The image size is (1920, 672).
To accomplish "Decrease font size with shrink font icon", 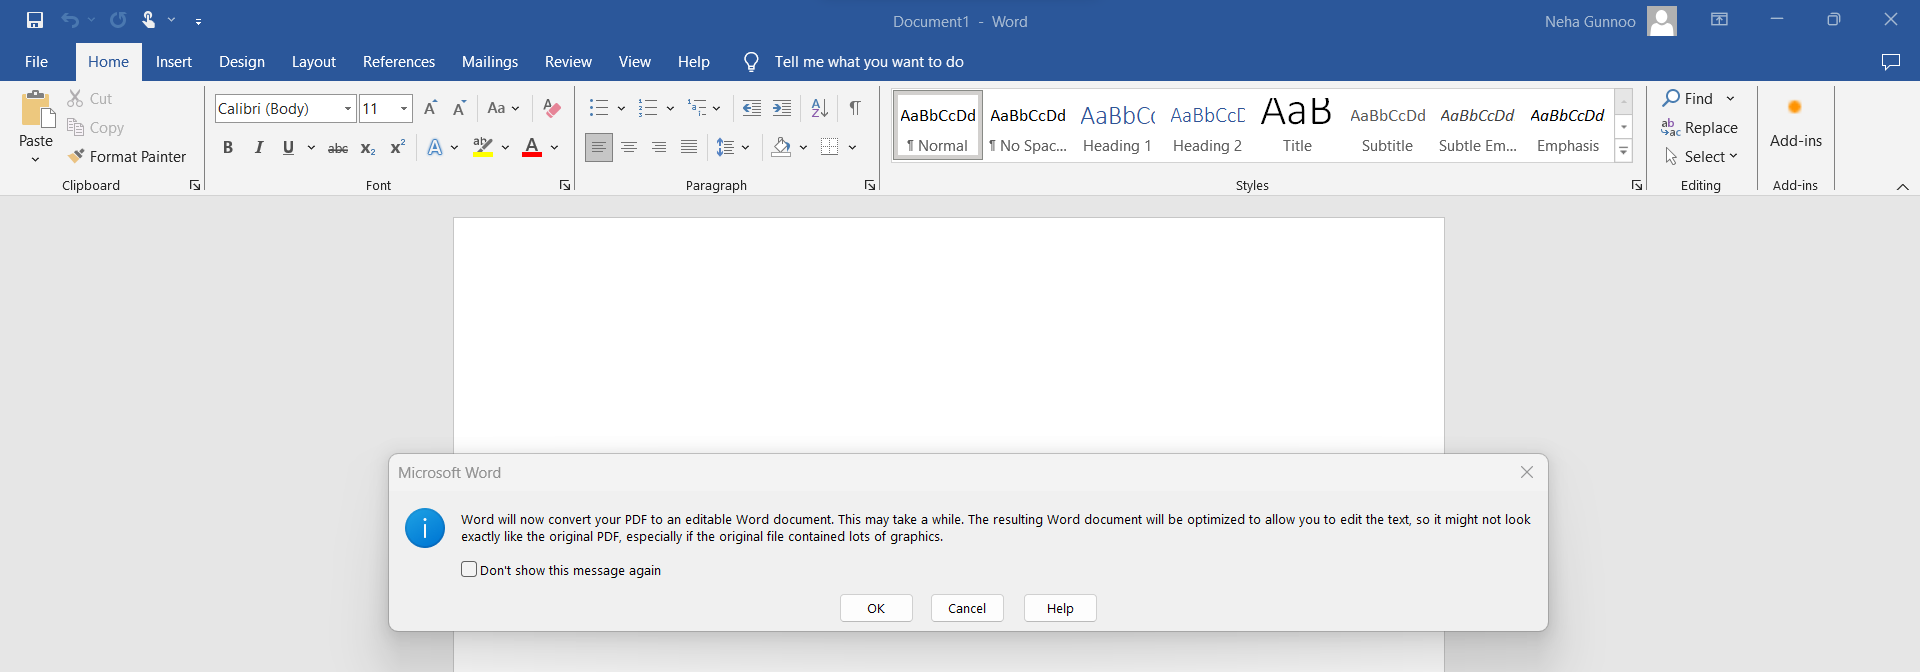I will coord(459,108).
